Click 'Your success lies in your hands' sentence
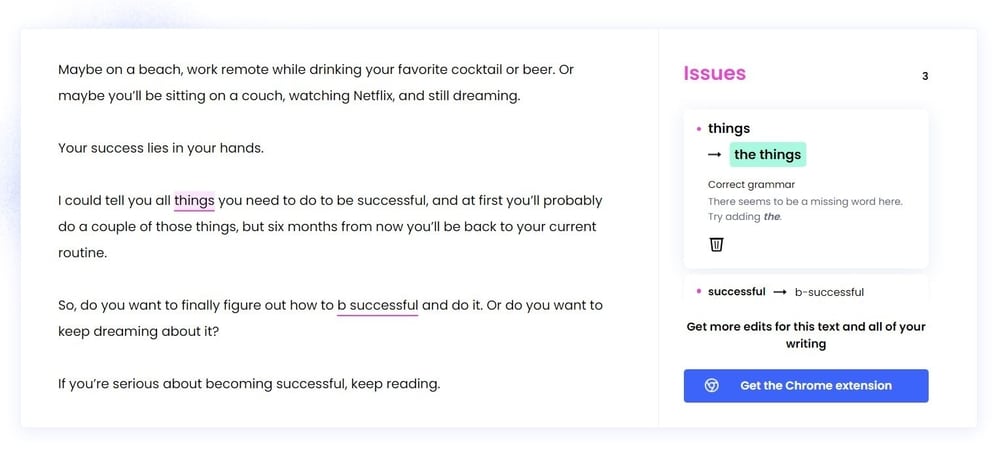This screenshot has height=455, width=1000. click(161, 148)
